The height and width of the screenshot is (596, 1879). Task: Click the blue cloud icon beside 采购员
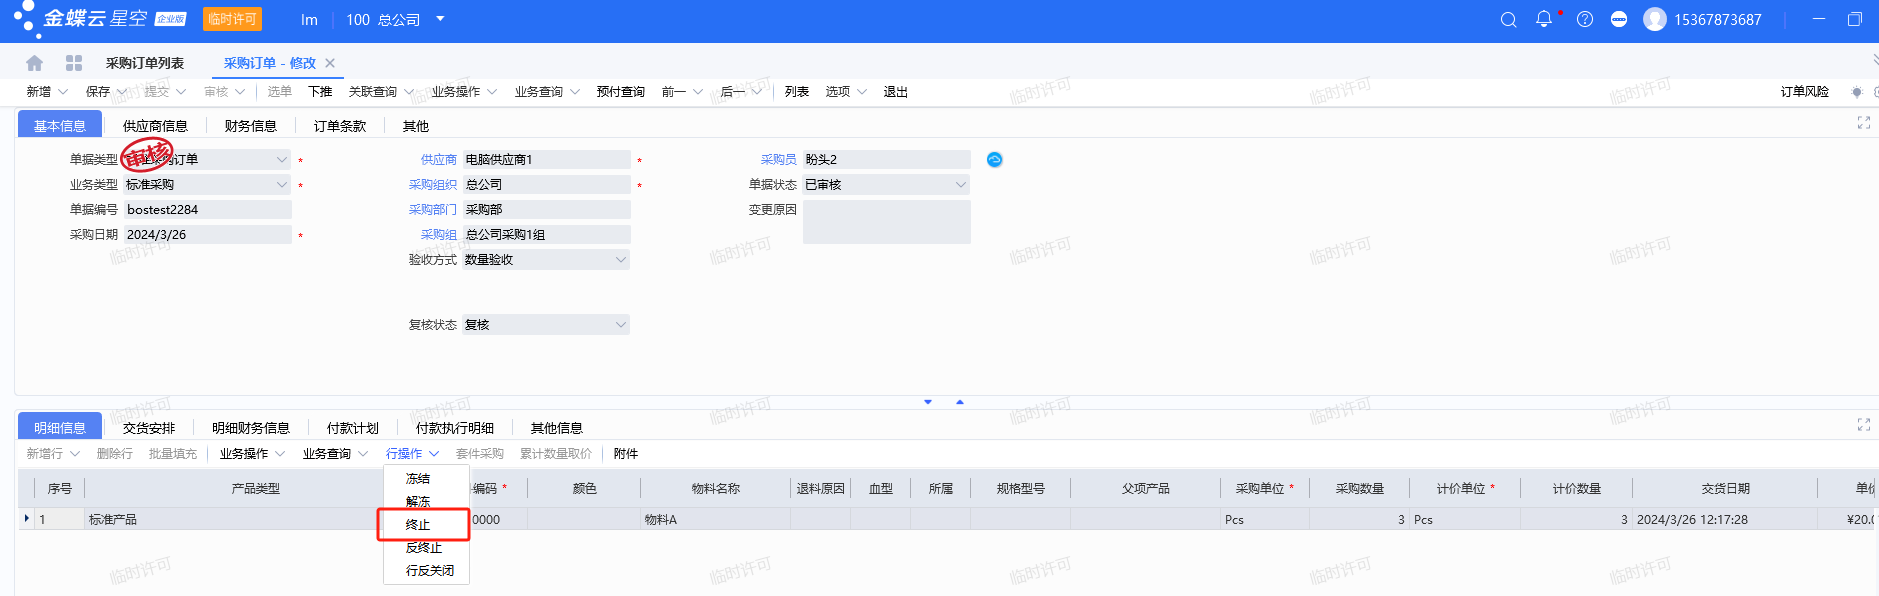click(995, 159)
